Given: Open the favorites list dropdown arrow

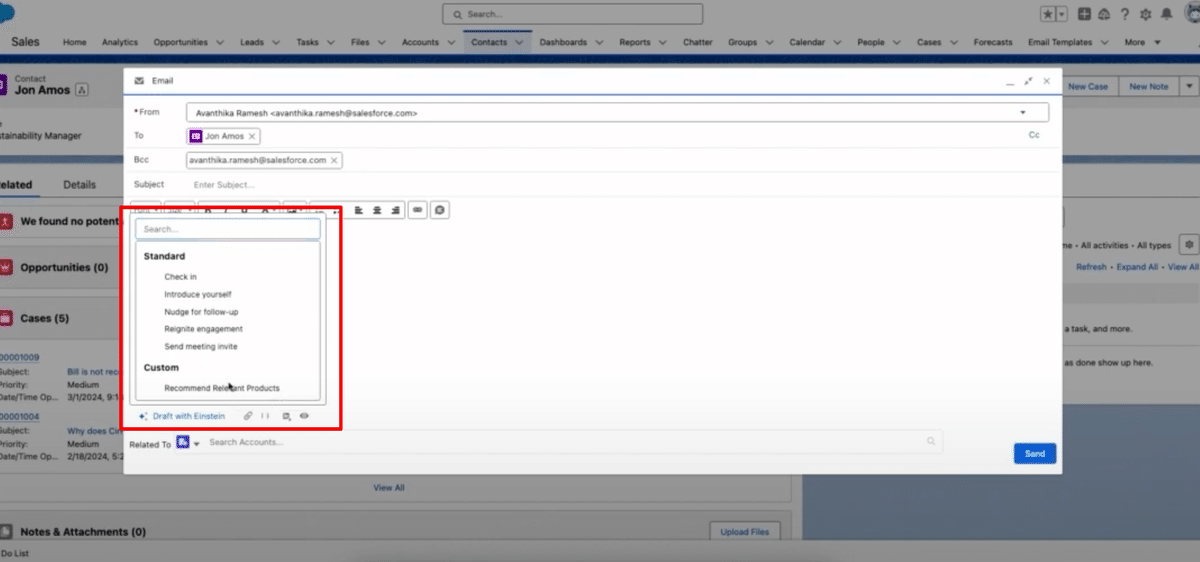Looking at the screenshot, I should pyautogui.click(x=1062, y=14).
